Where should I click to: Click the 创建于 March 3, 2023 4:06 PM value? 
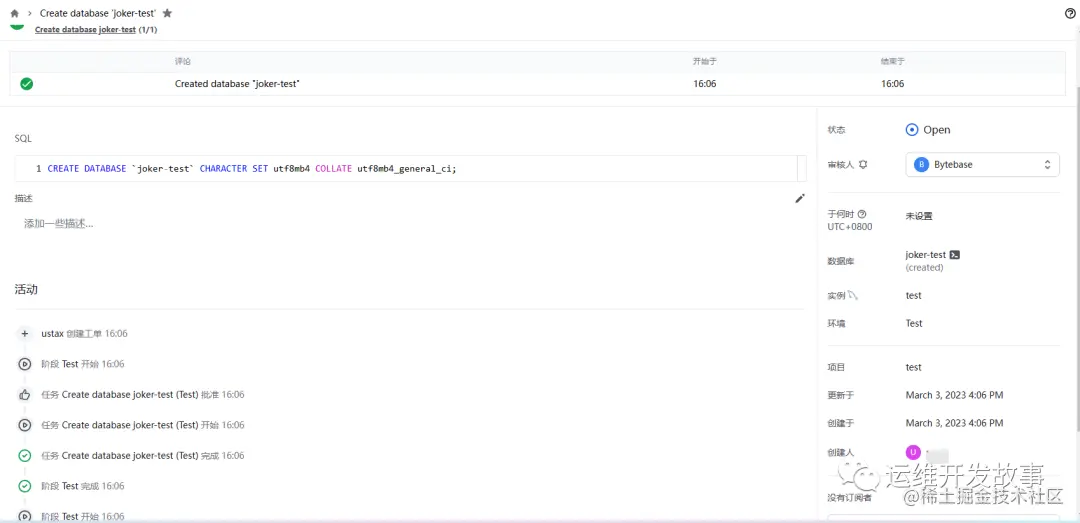(x=954, y=422)
